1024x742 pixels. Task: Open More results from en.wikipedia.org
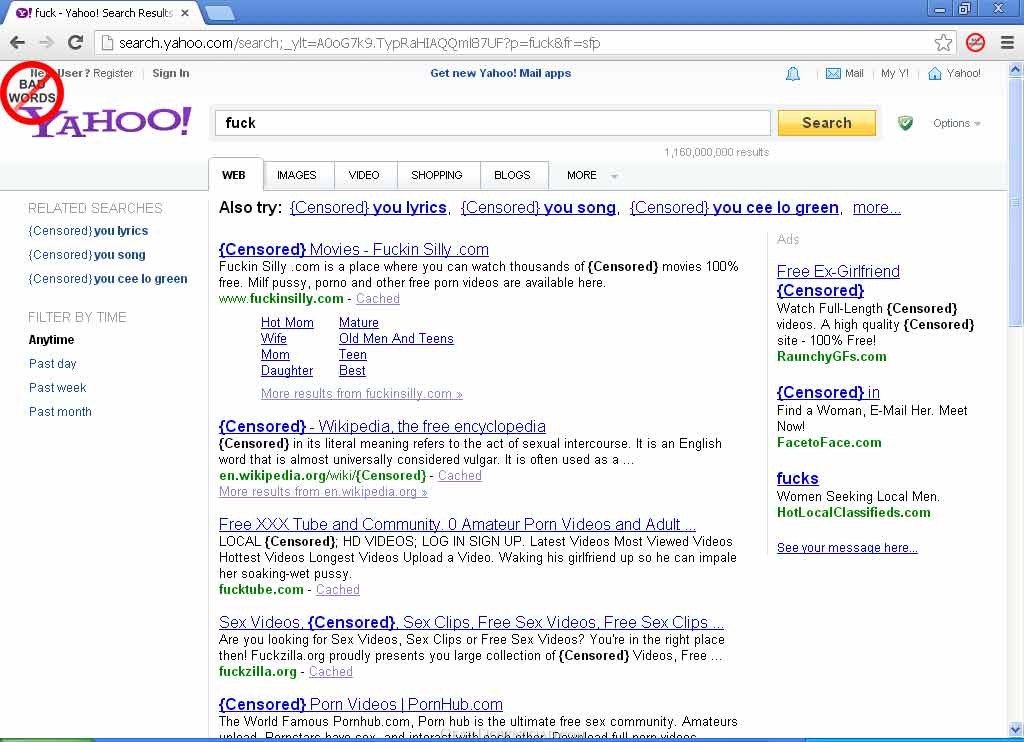point(323,492)
